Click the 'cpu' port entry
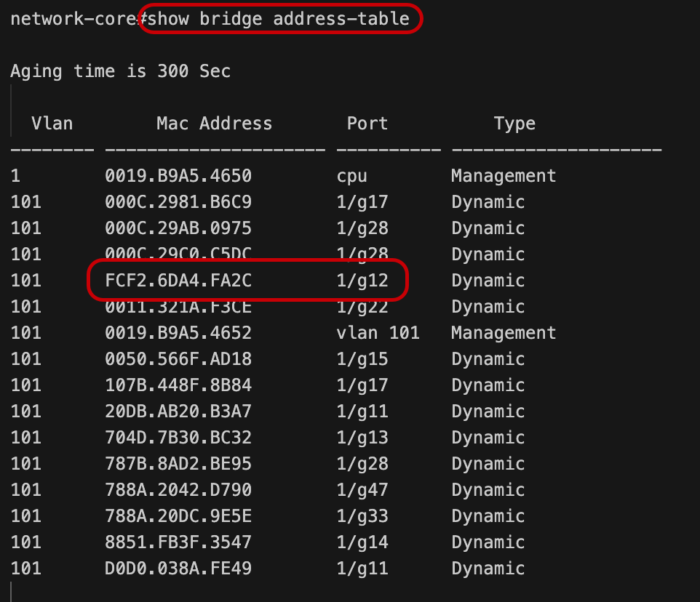The image size is (700, 602). pos(352,176)
